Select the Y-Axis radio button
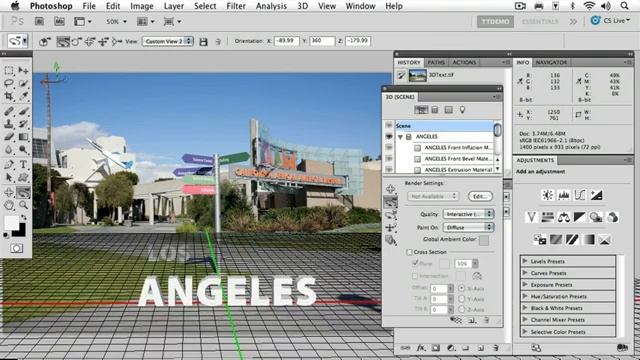 pos(462,299)
